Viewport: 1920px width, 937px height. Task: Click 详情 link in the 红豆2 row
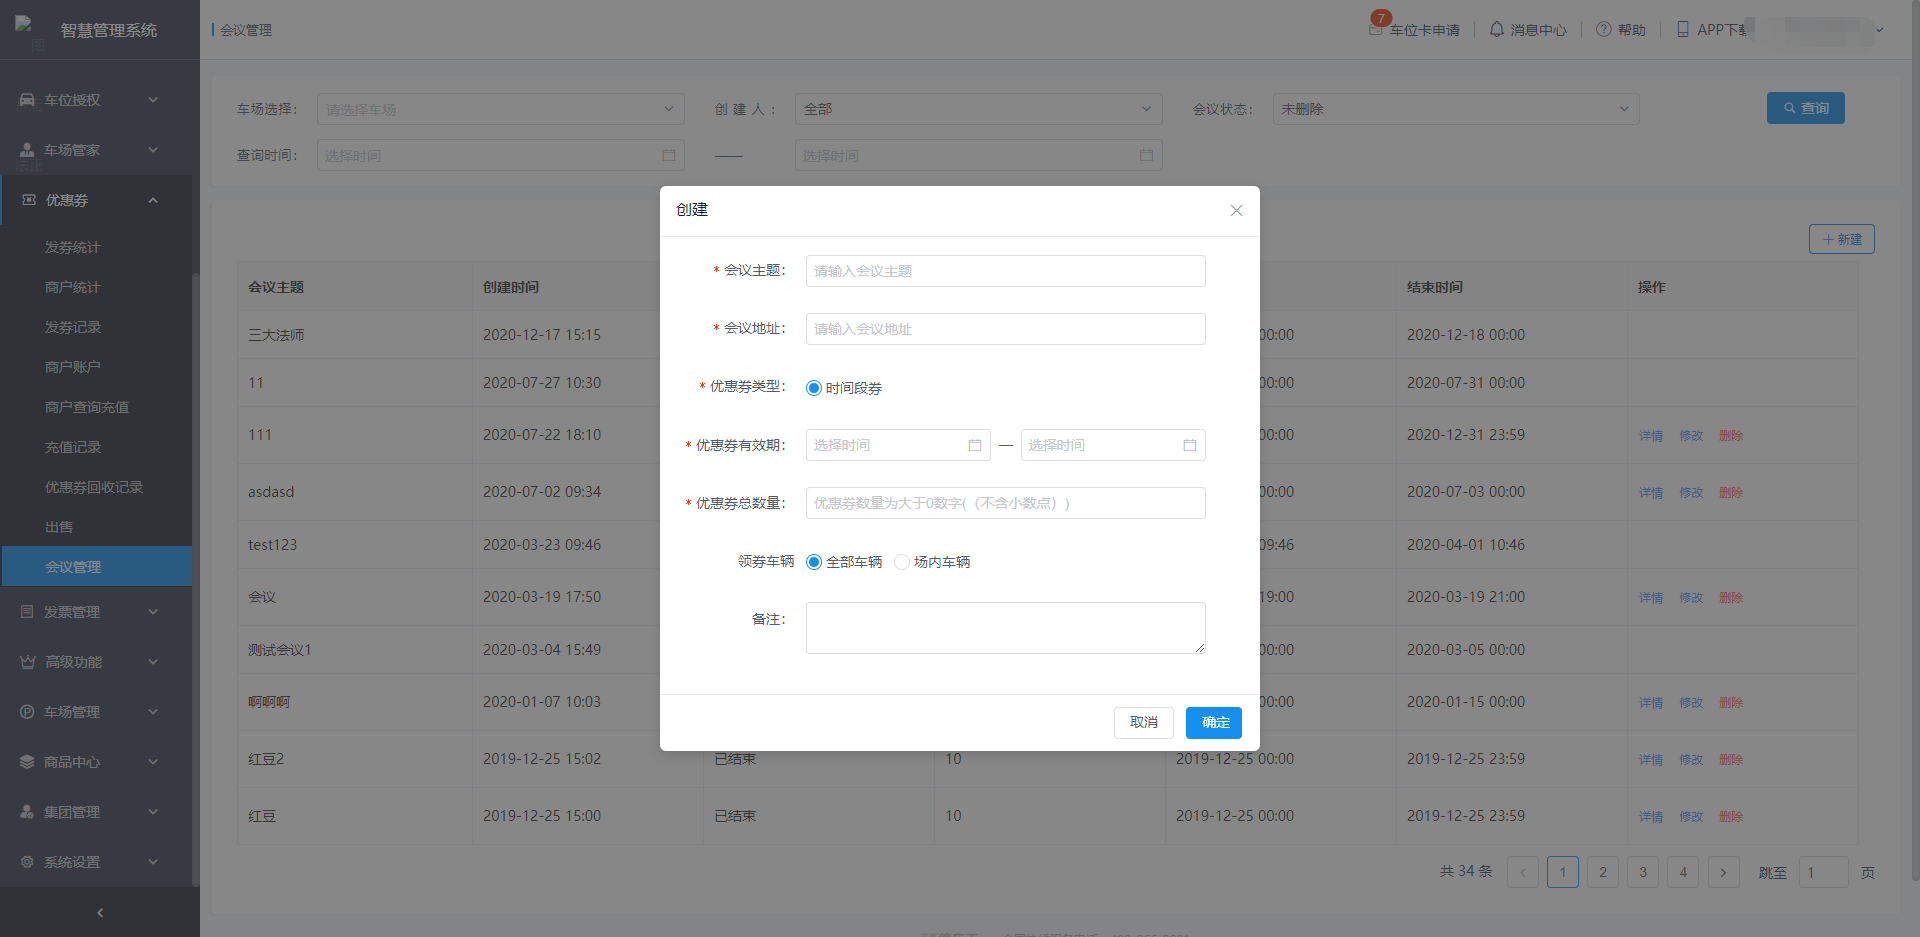point(1651,760)
